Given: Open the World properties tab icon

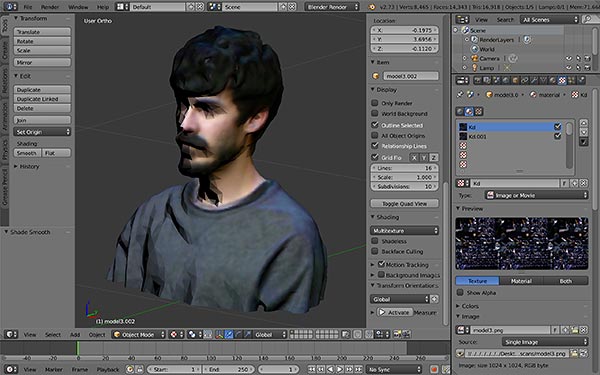Looking at the screenshot, I should [506, 80].
